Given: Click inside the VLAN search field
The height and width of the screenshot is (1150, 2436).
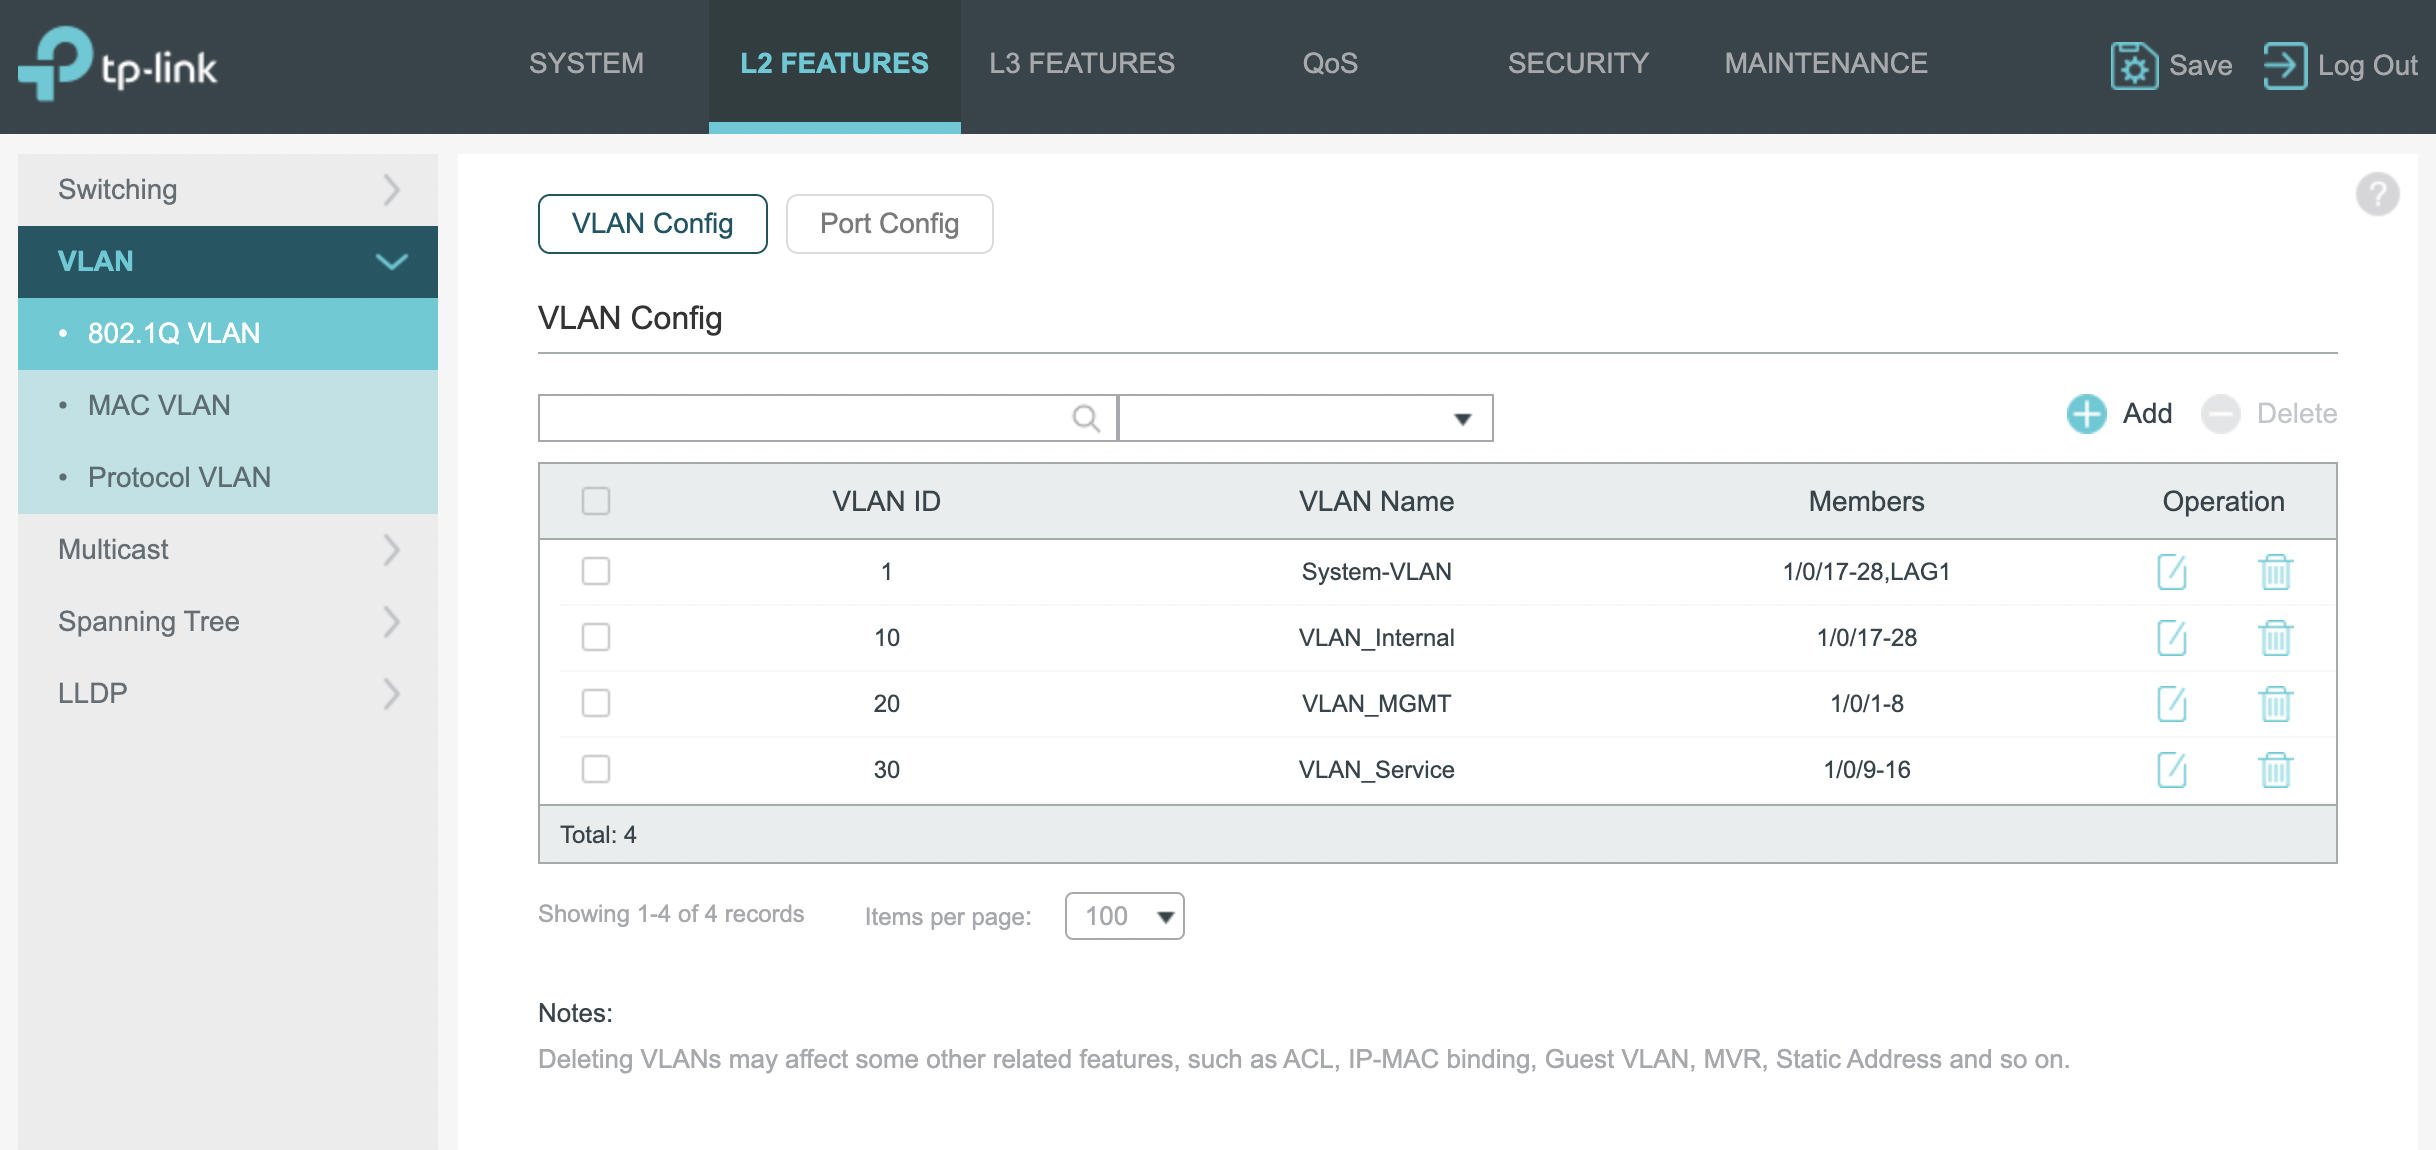Looking at the screenshot, I should tap(800, 418).
